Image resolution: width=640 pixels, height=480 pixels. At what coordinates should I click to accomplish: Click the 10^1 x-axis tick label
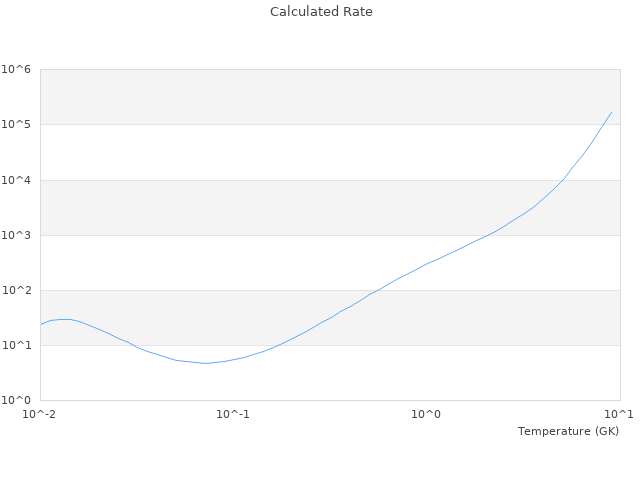click(619, 414)
